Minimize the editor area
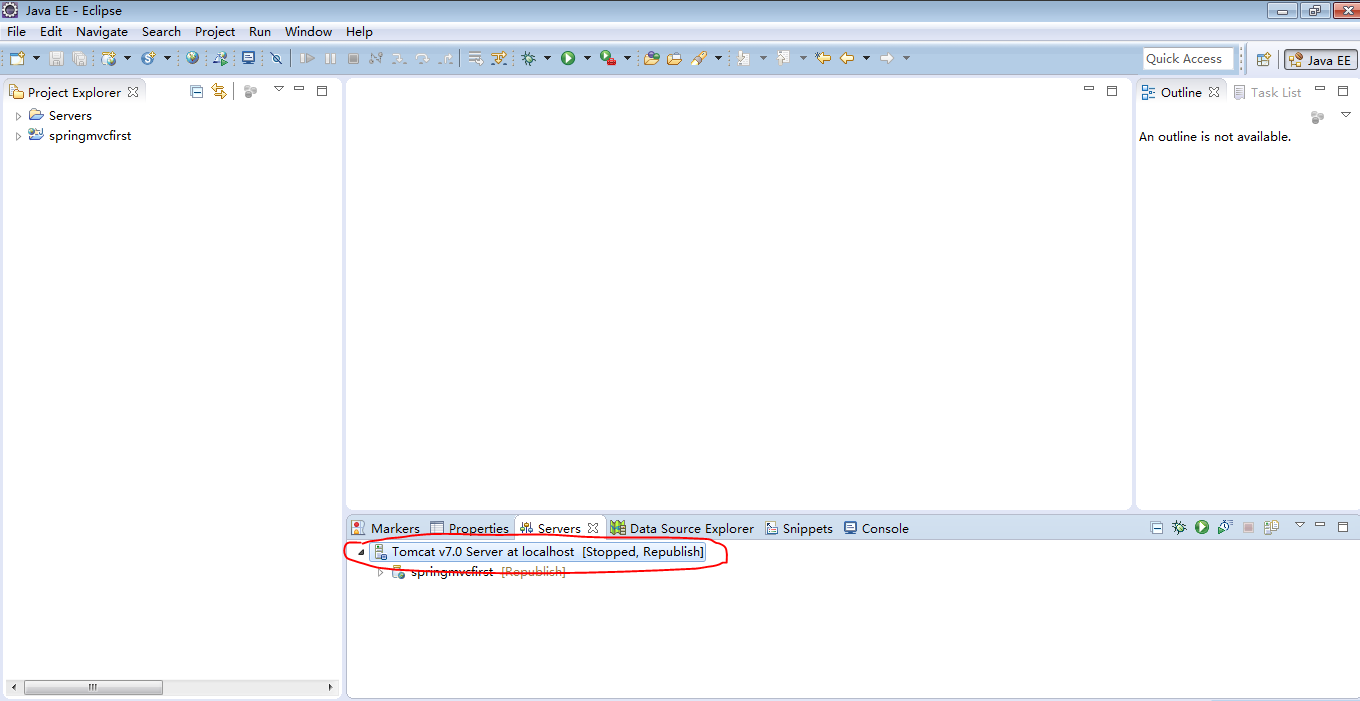Viewport: 1360px width, 701px height. point(1089,89)
